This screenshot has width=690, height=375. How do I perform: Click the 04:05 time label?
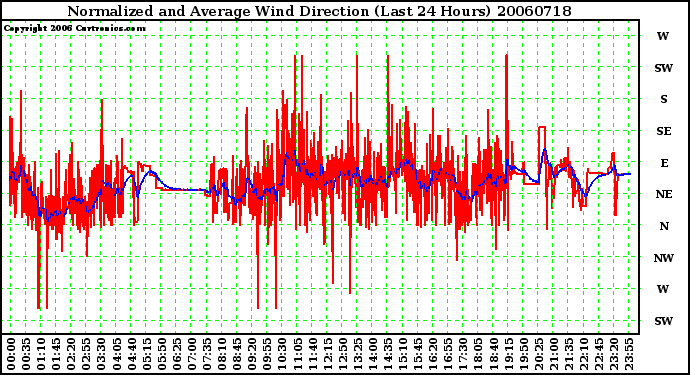click(116, 354)
